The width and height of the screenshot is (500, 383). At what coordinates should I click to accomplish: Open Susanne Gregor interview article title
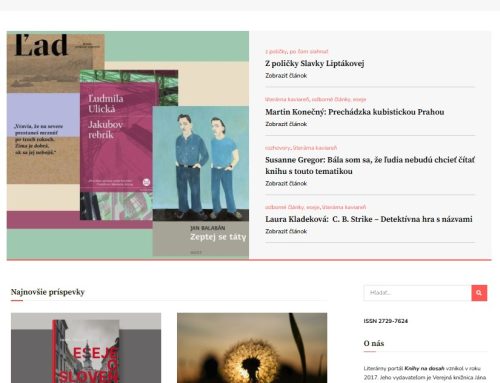click(370, 165)
